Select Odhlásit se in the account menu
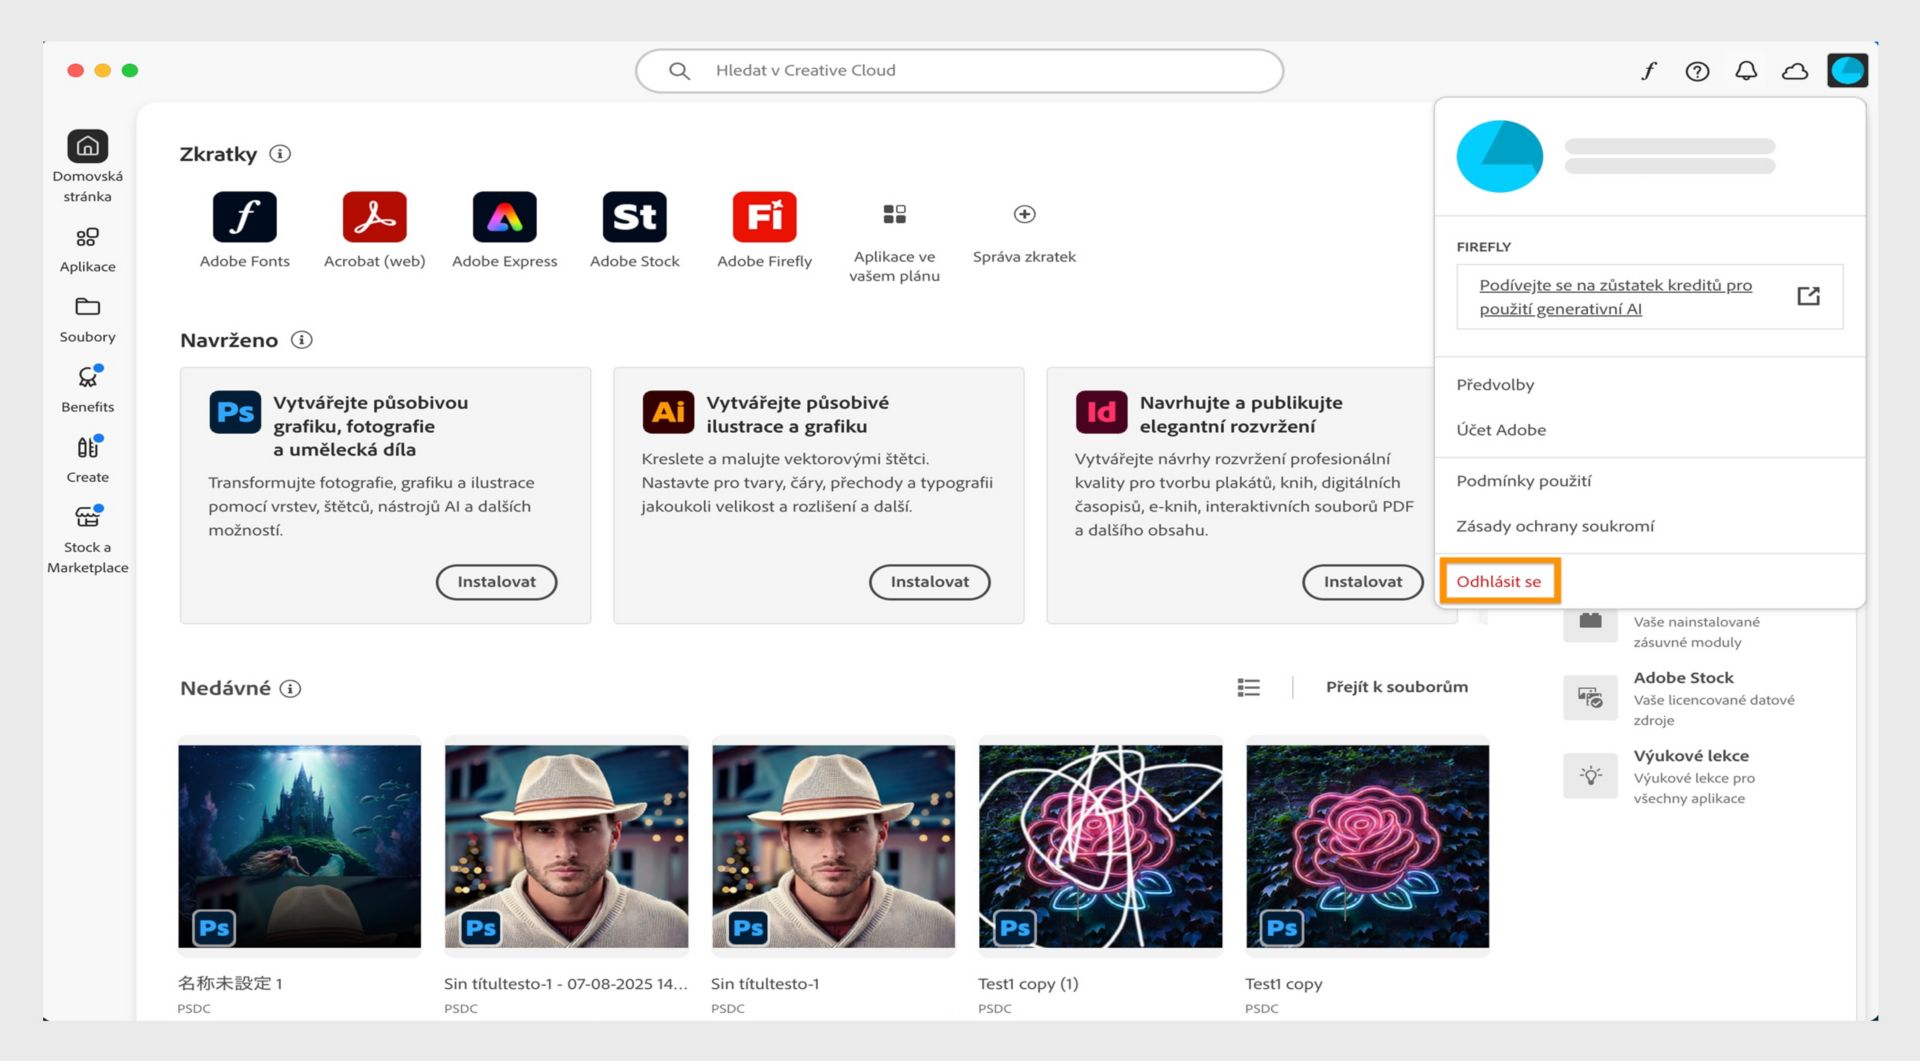 [x=1499, y=580]
